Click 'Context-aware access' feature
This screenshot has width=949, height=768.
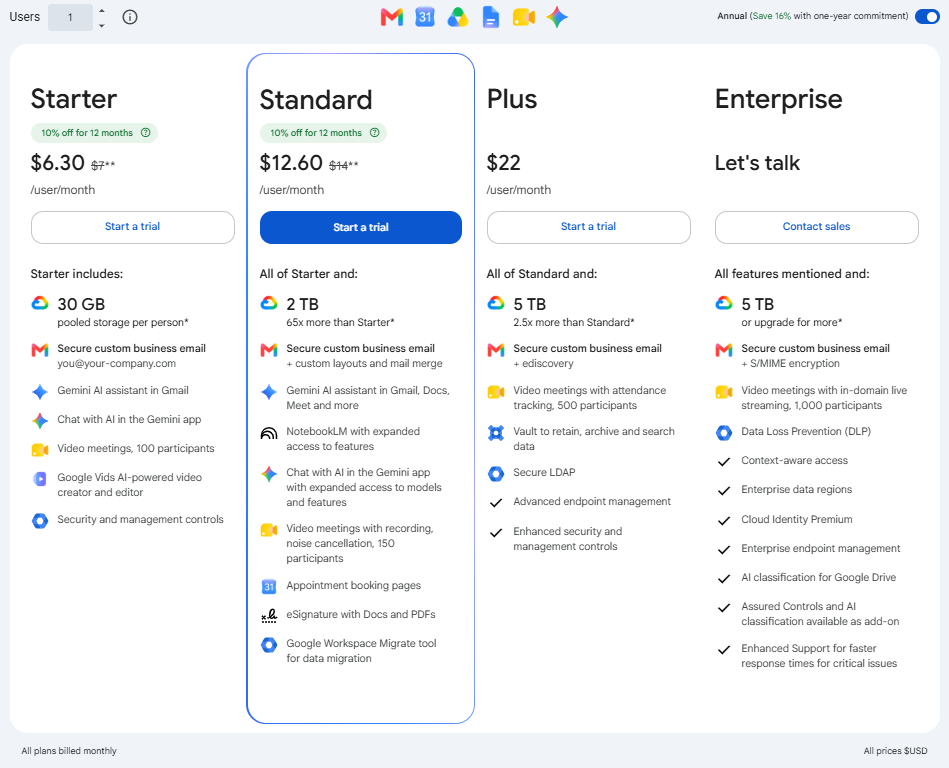(x=794, y=461)
